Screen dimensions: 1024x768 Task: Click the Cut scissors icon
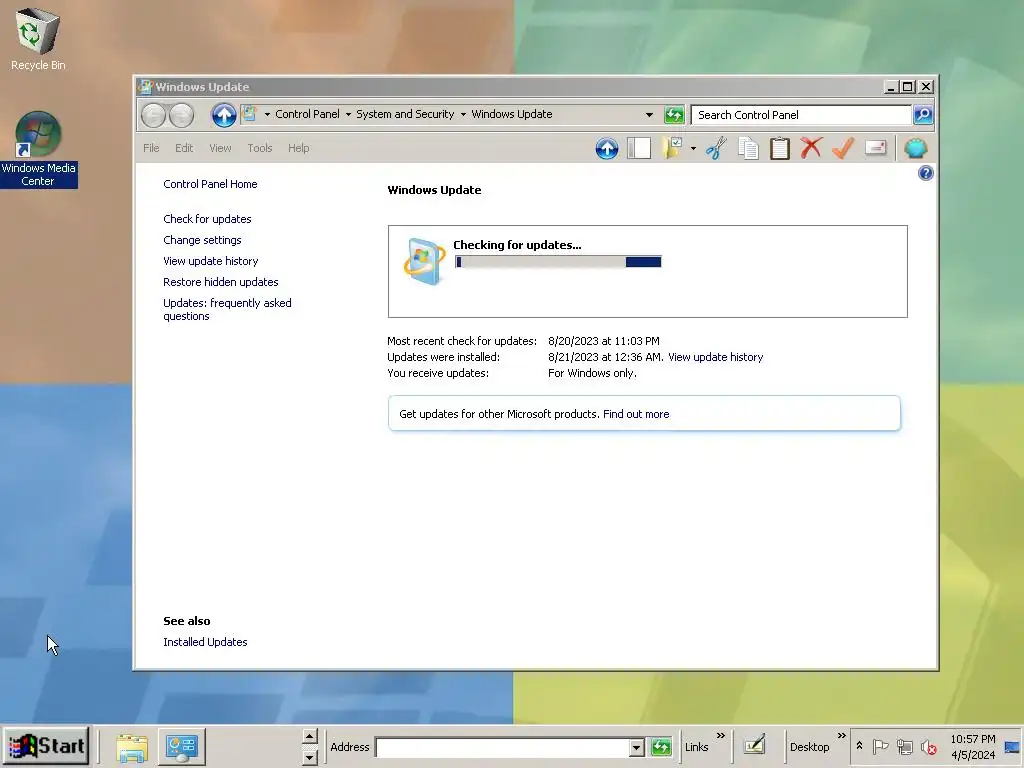coord(716,148)
